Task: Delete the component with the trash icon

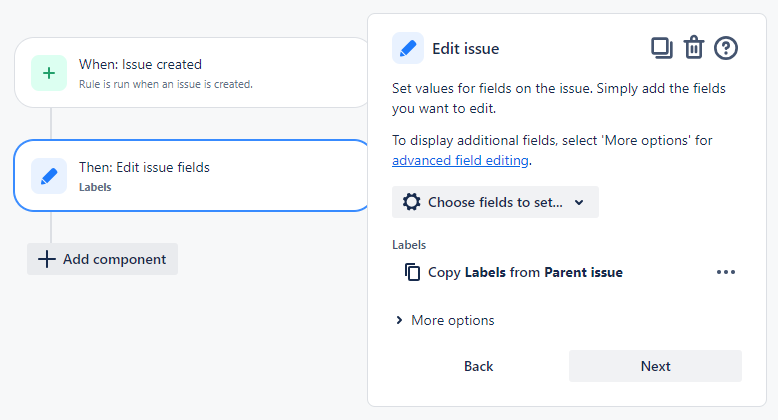Action: point(693,47)
